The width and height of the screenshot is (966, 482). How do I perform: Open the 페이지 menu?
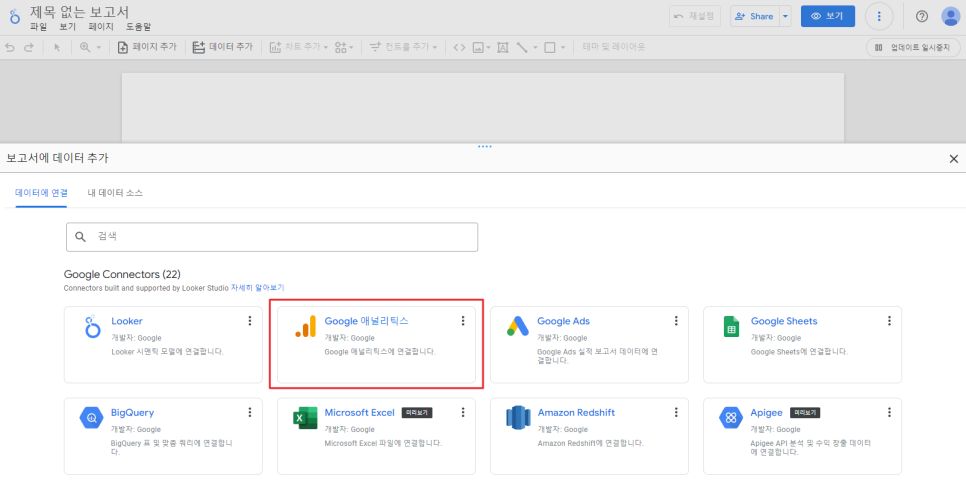pos(101,27)
